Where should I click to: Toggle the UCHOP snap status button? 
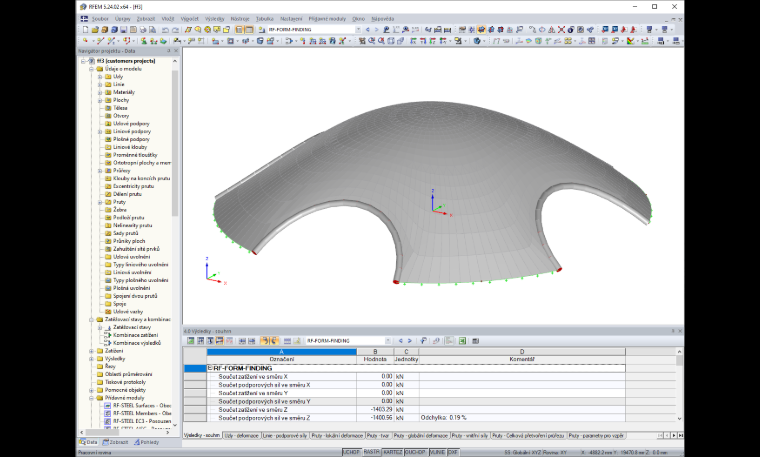pos(351,452)
